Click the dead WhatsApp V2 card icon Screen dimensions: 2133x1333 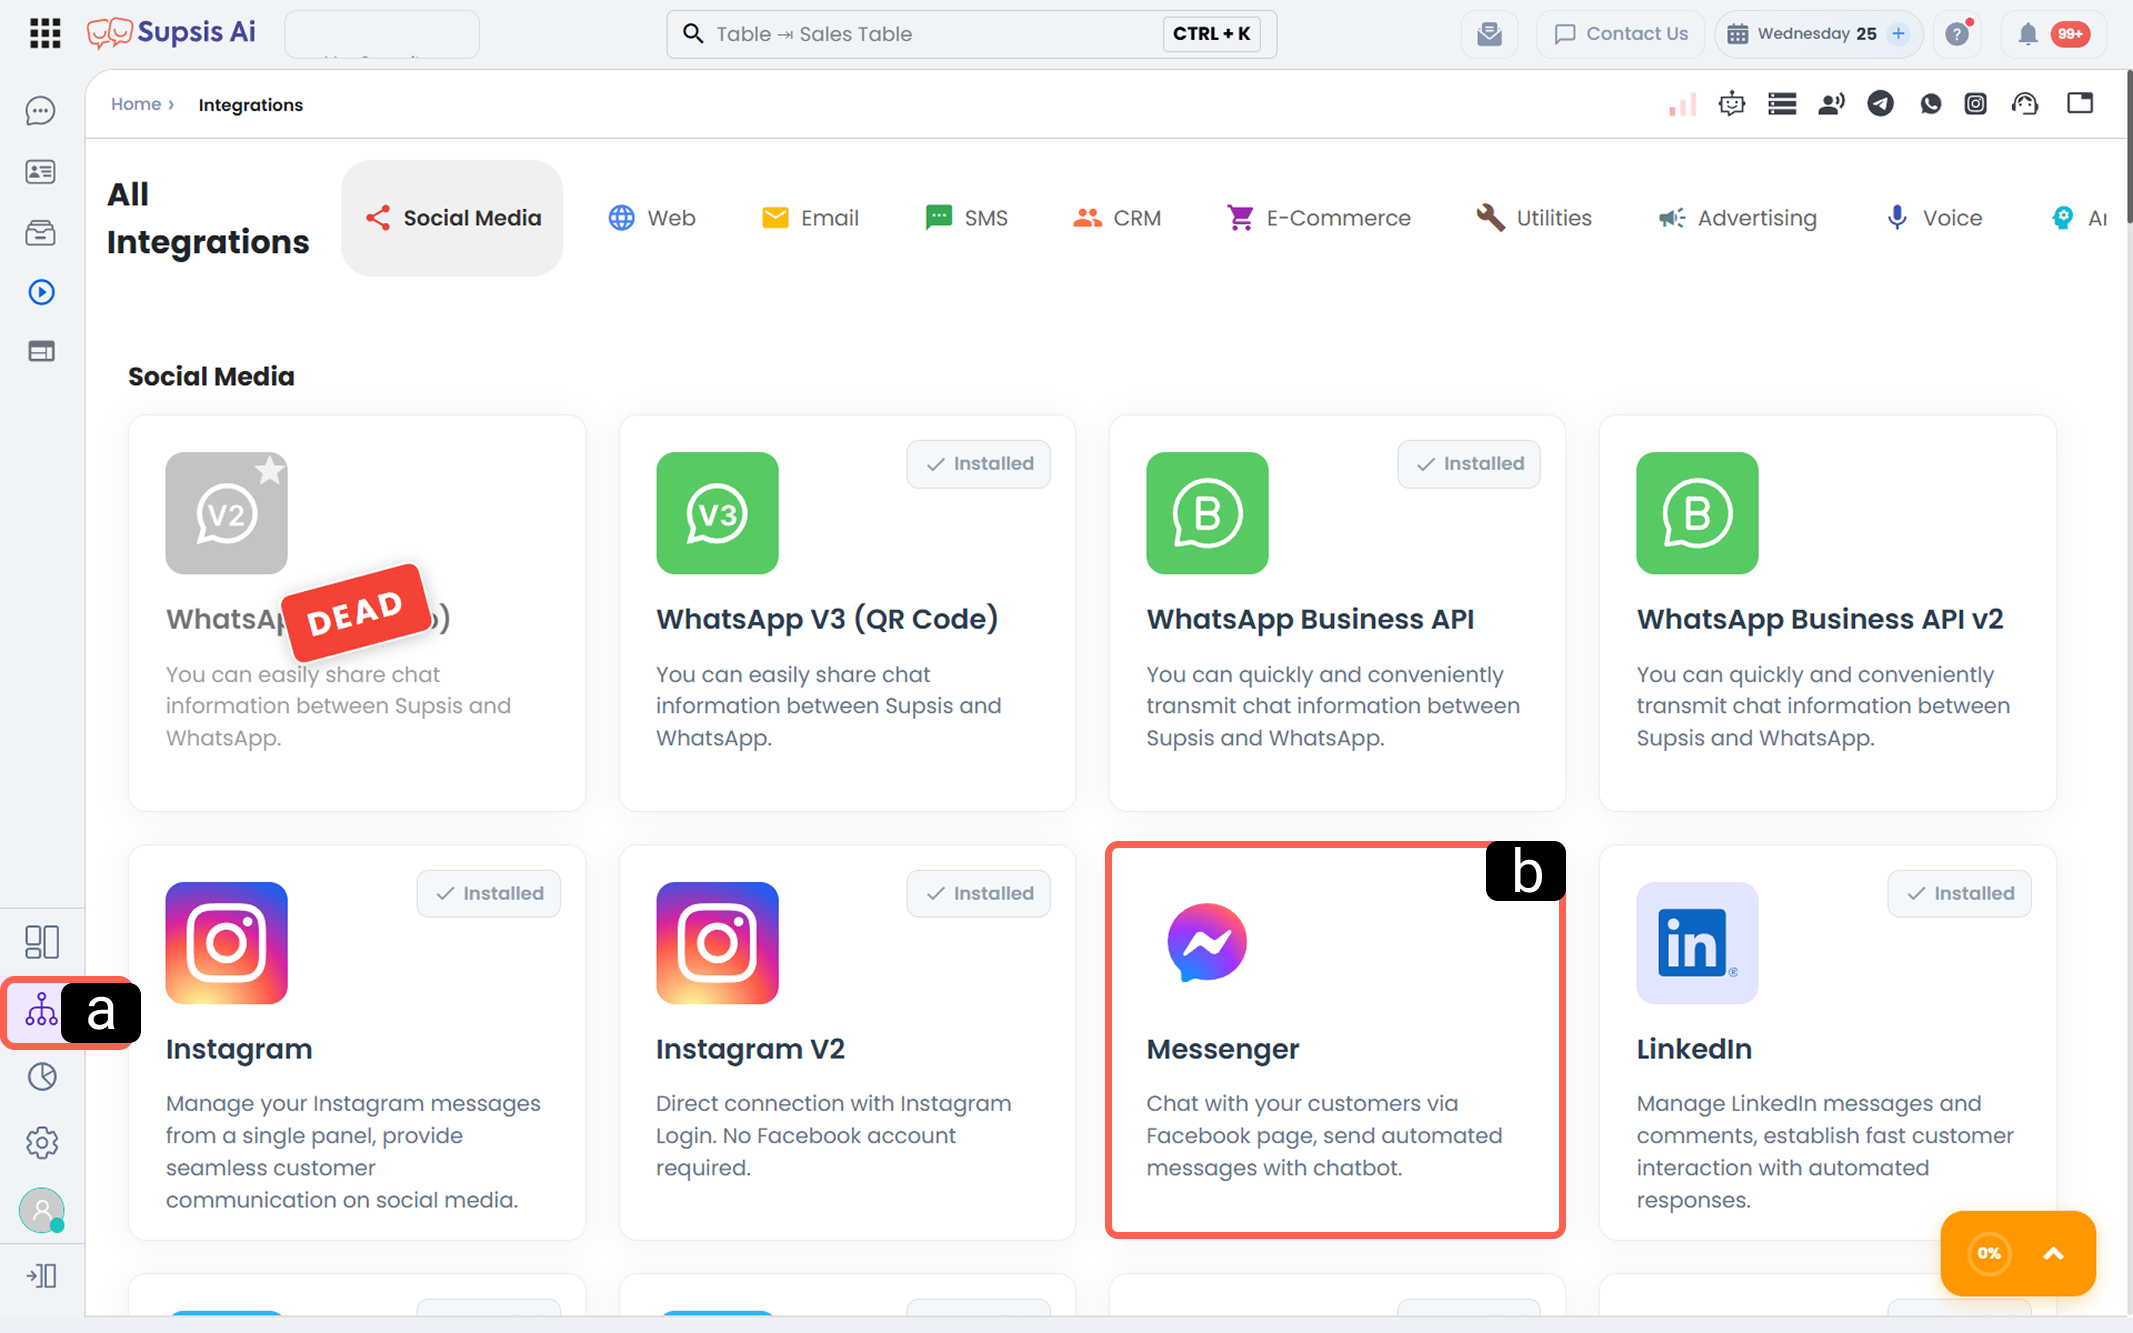coord(227,513)
